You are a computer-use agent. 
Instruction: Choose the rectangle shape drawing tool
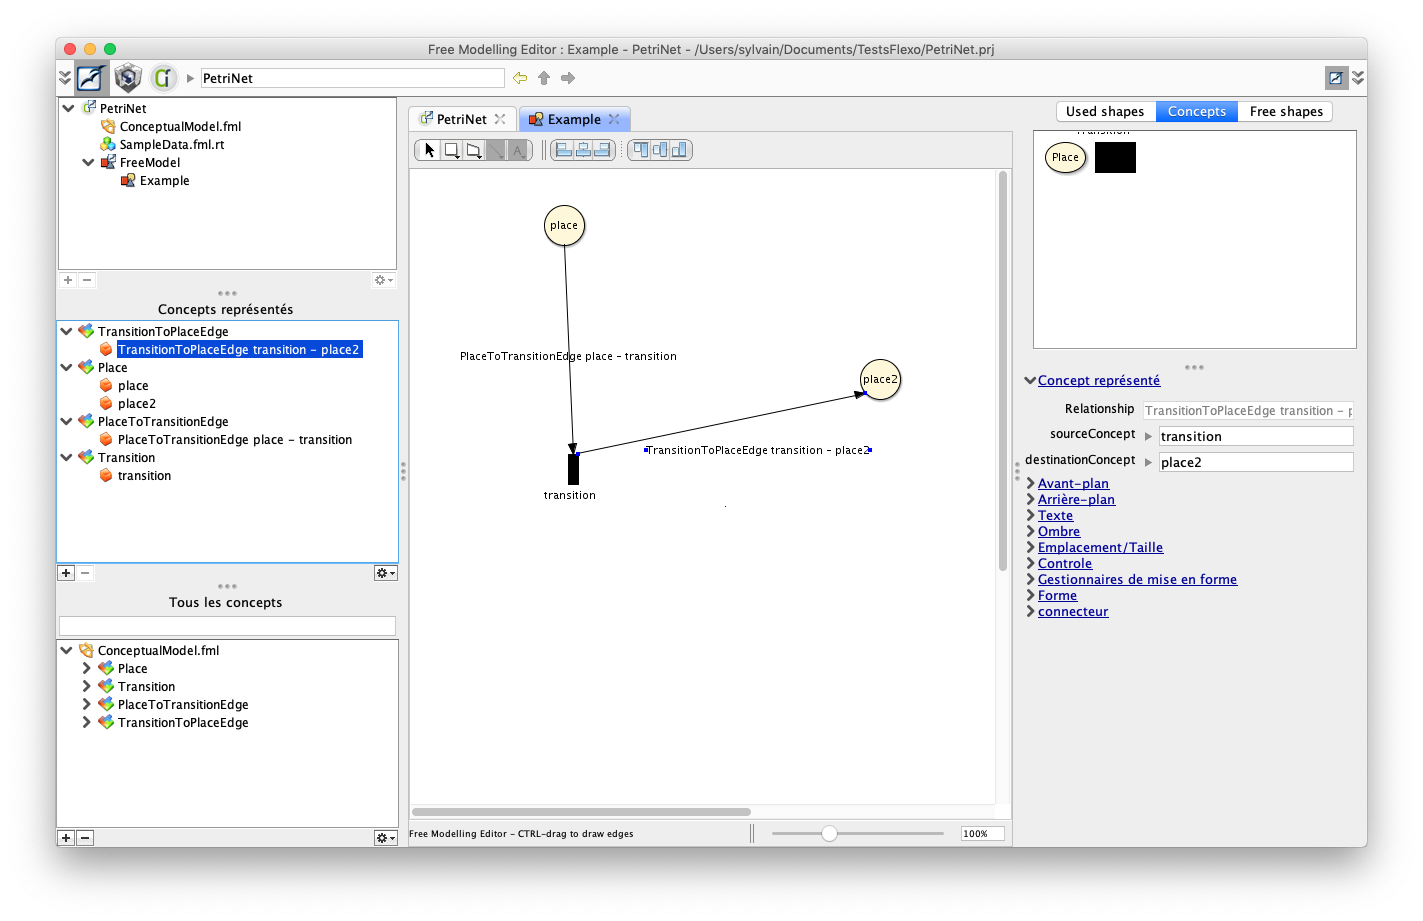451,150
